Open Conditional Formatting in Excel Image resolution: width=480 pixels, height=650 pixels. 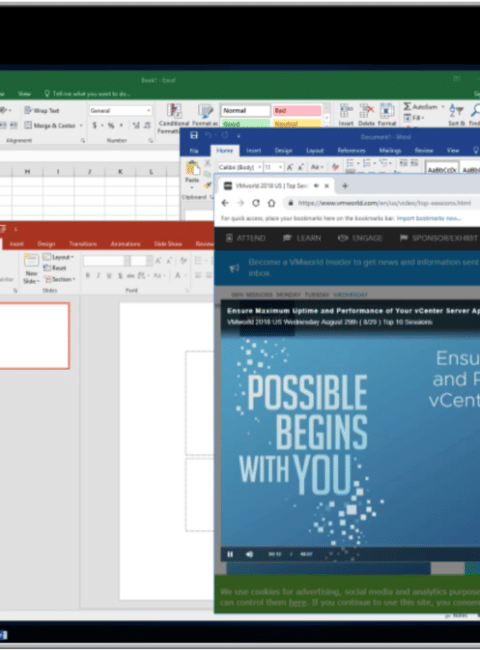[174, 119]
